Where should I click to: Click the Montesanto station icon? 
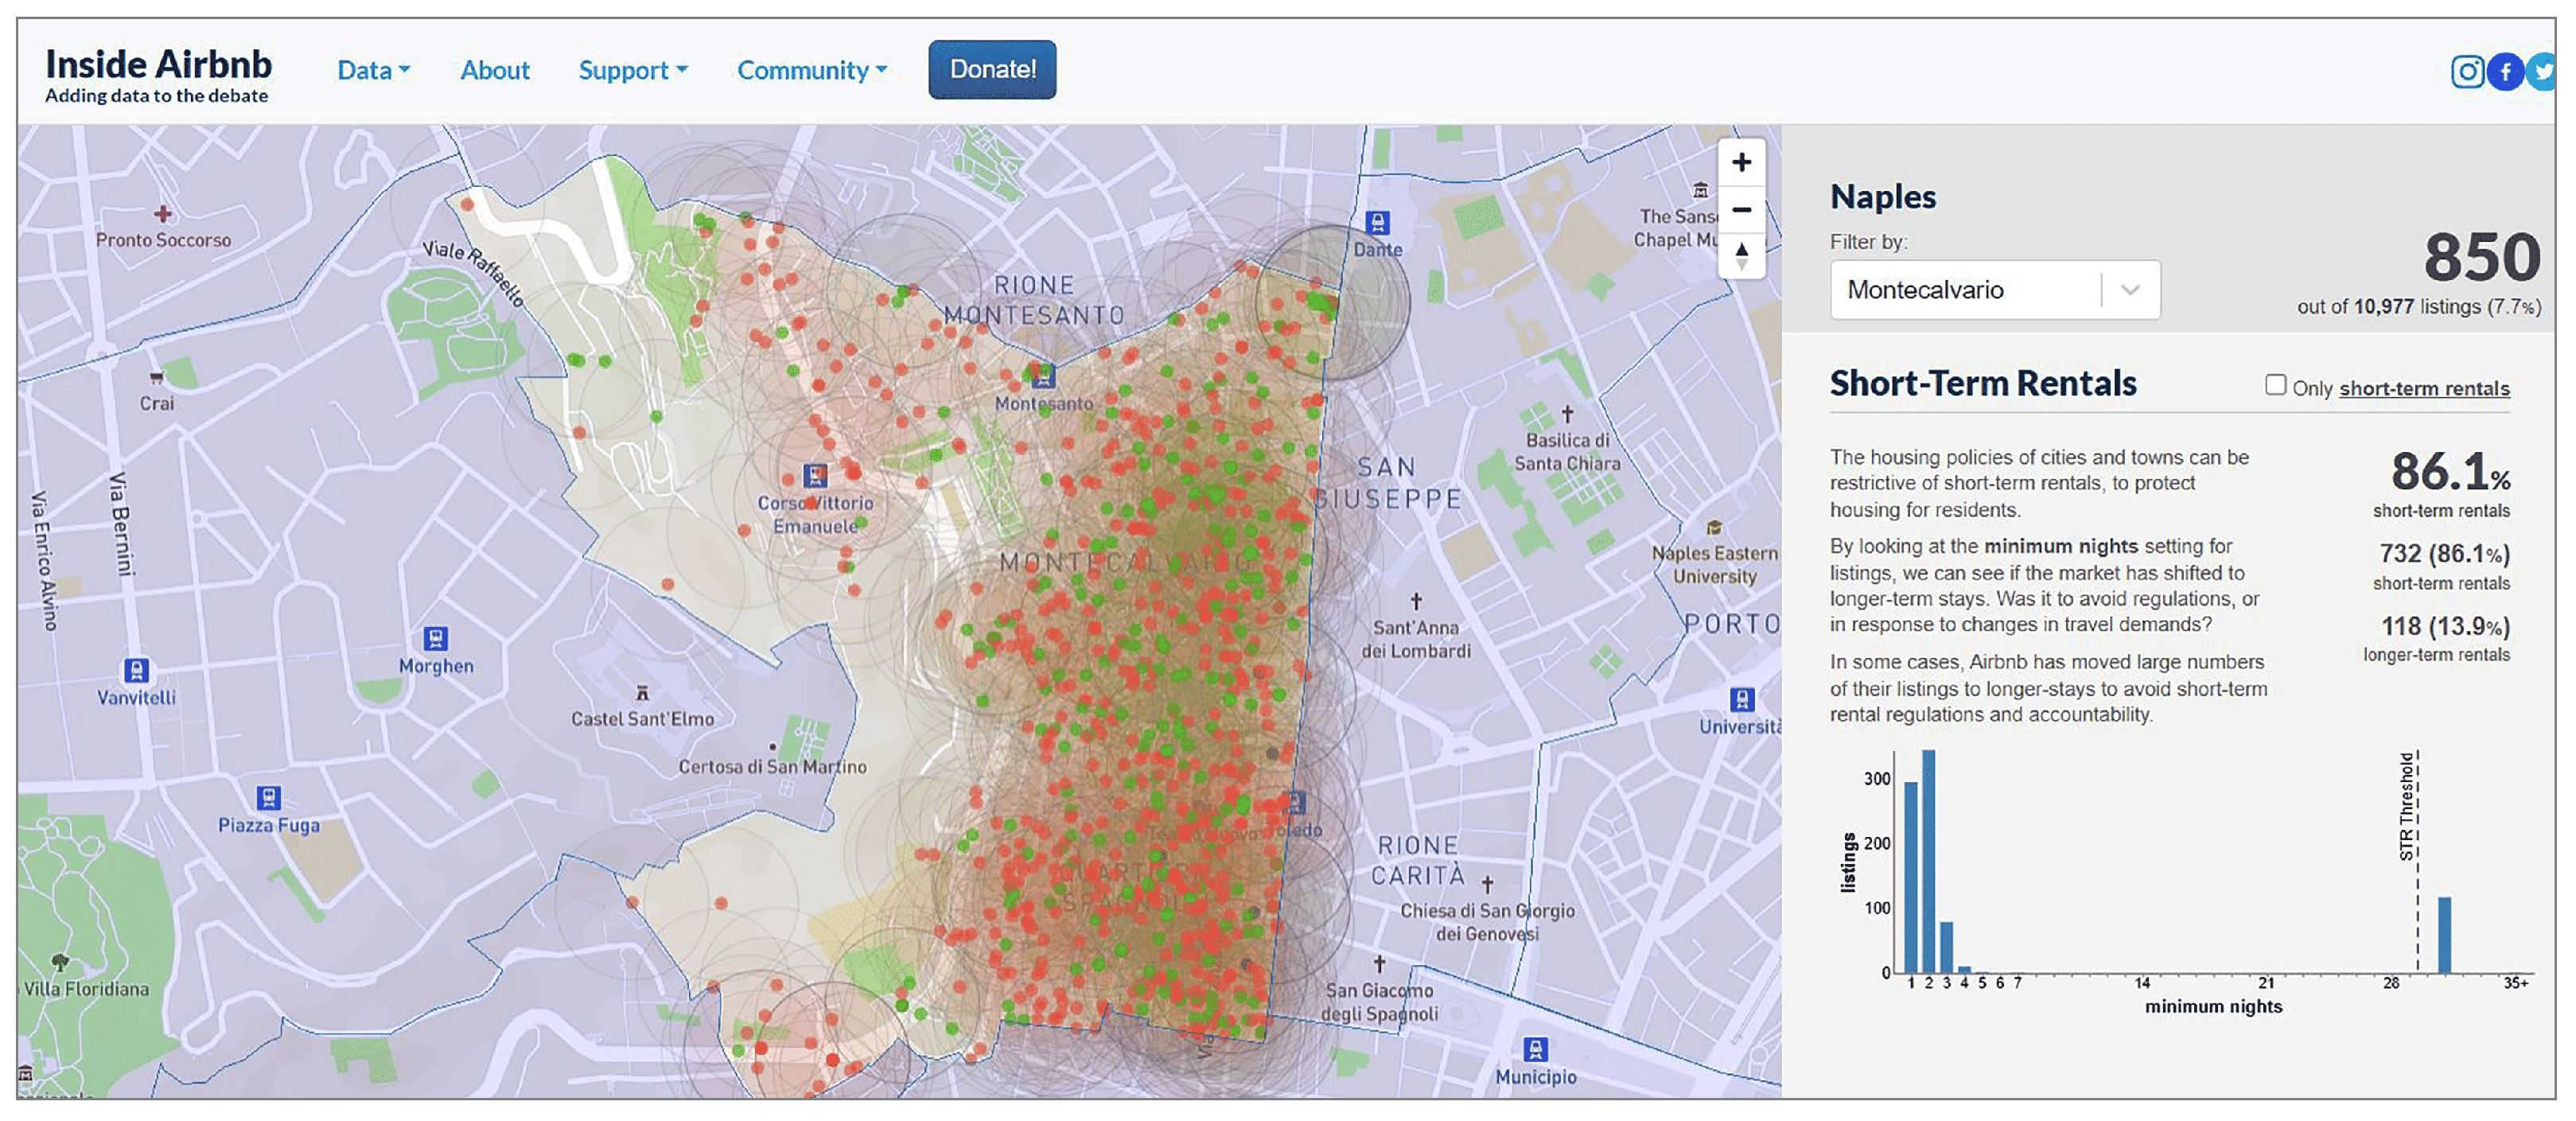[1042, 376]
